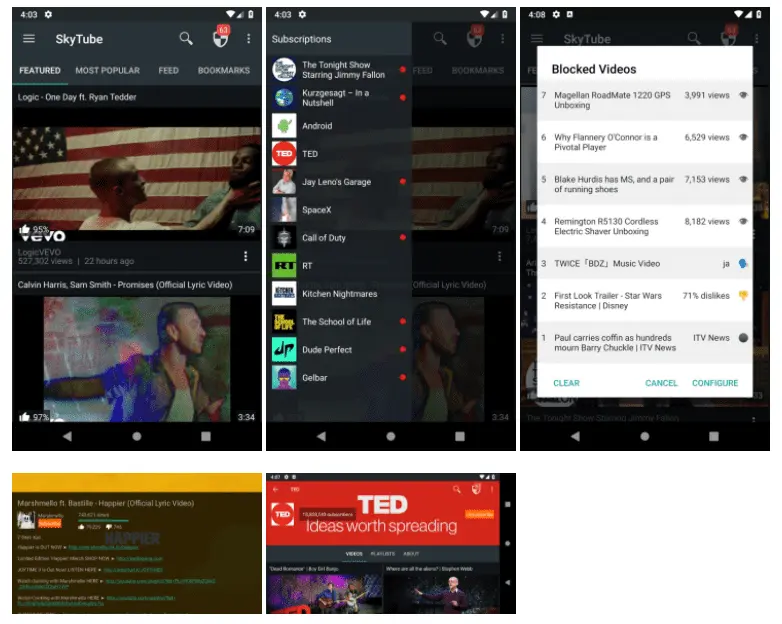Tap eye icon on Remington R5130 Cordless row
Image resolution: width=782 pixels, height=624 pixels.
click(743, 221)
